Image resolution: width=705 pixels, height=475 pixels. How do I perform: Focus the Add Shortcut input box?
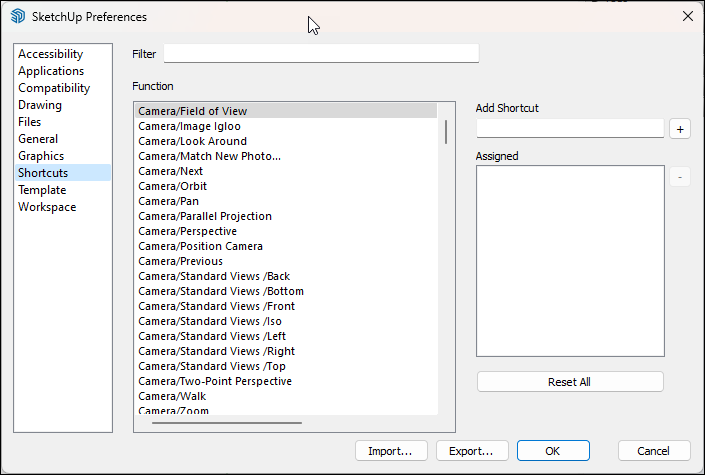click(570, 129)
